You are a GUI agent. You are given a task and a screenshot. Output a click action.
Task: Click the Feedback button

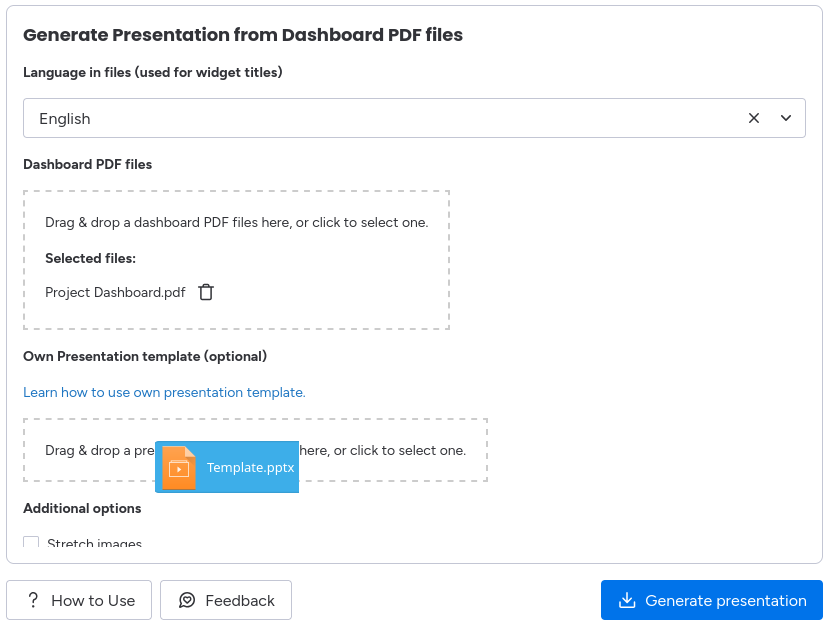tap(226, 600)
